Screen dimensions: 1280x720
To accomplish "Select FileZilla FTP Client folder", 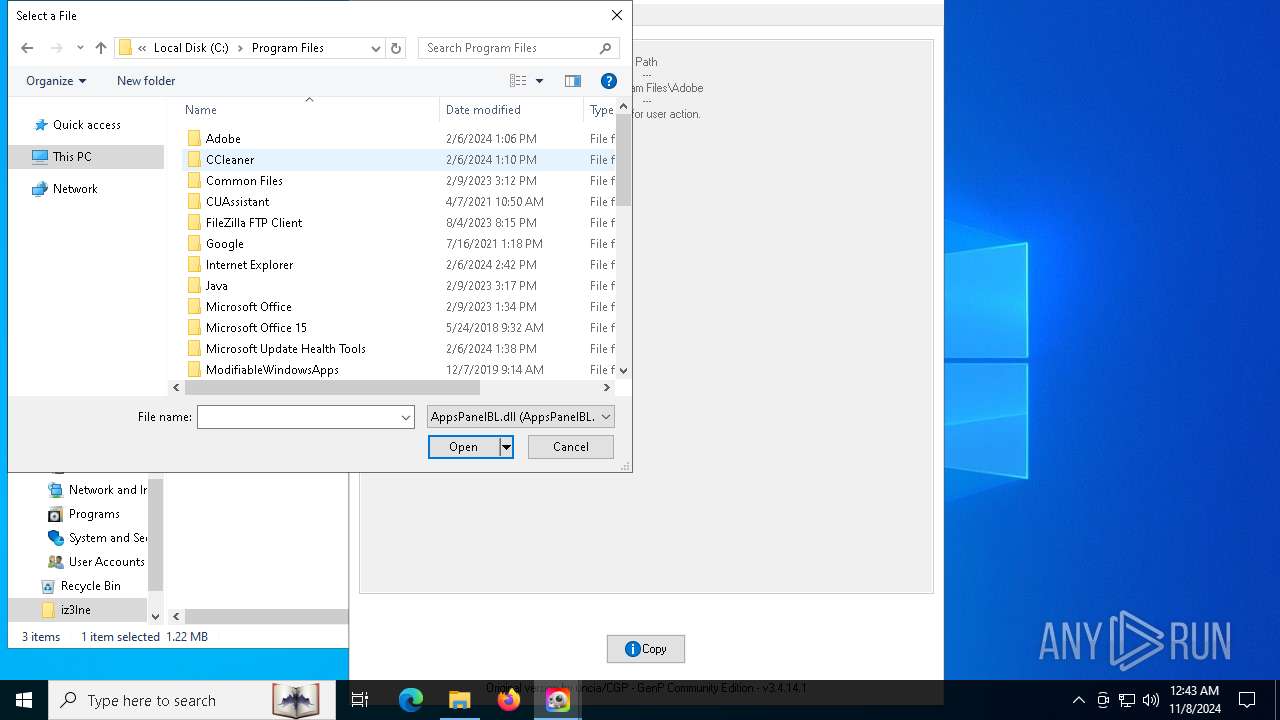I will (254, 223).
